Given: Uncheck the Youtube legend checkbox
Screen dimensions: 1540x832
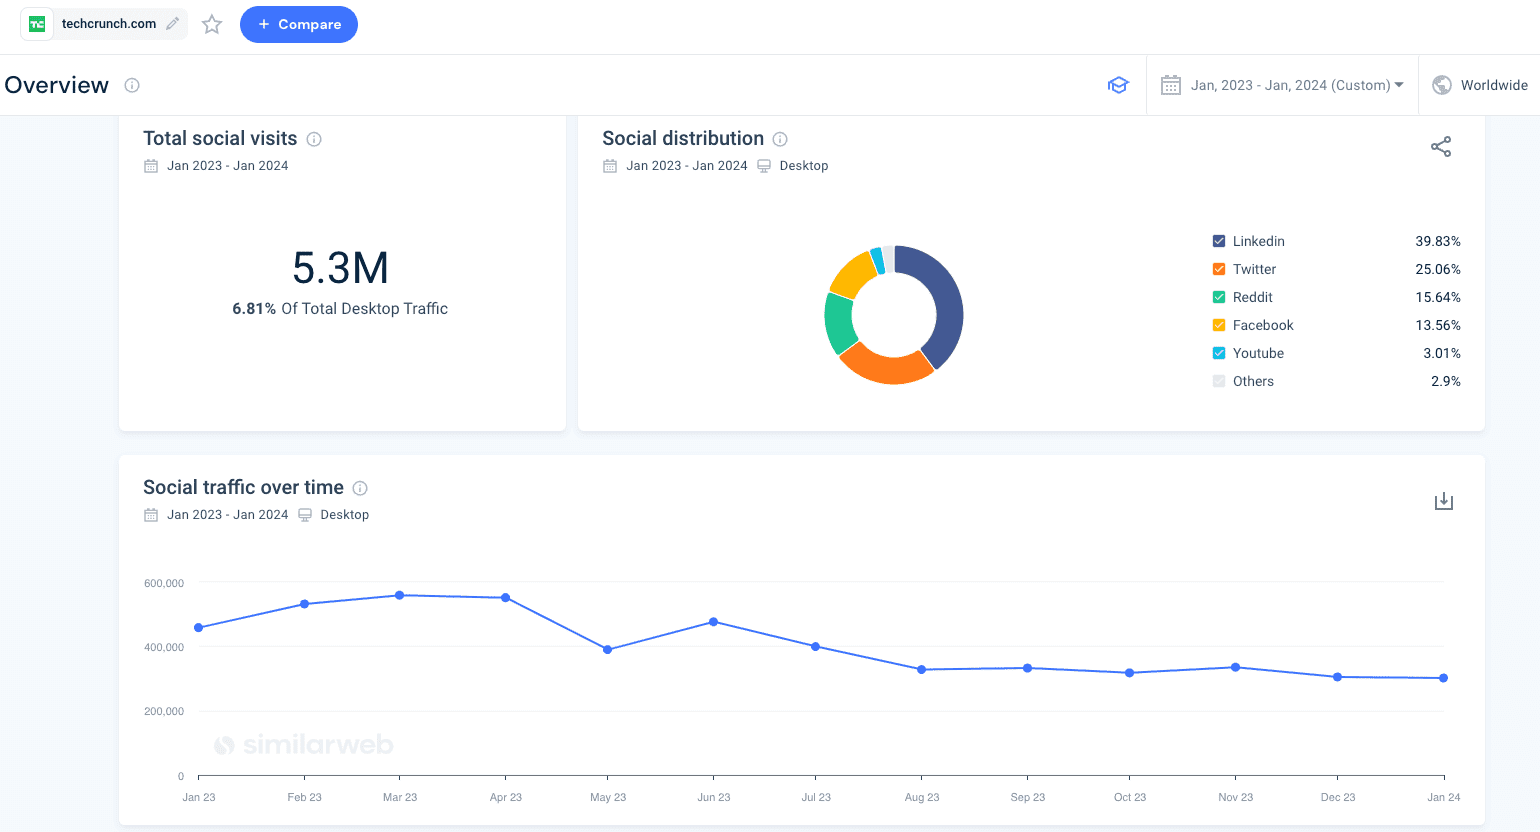Looking at the screenshot, I should (x=1219, y=353).
